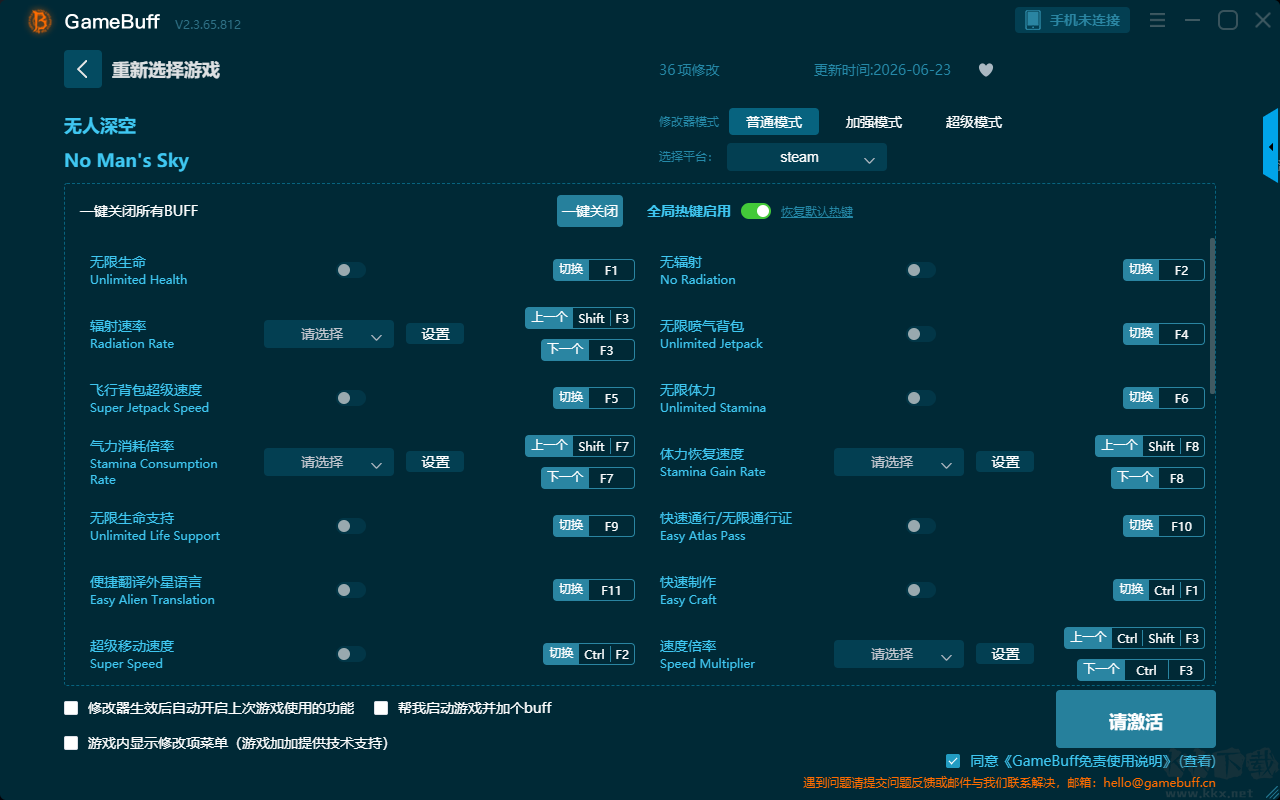Click F1 hotkey for Unlimited Health

(x=594, y=270)
